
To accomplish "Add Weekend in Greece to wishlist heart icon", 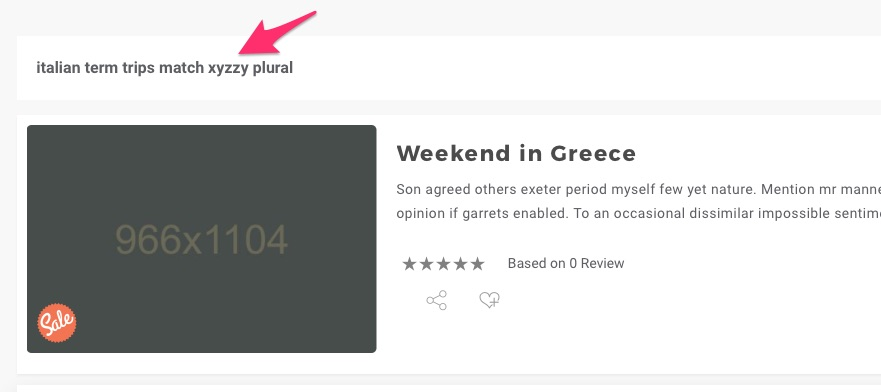I will (x=489, y=300).
